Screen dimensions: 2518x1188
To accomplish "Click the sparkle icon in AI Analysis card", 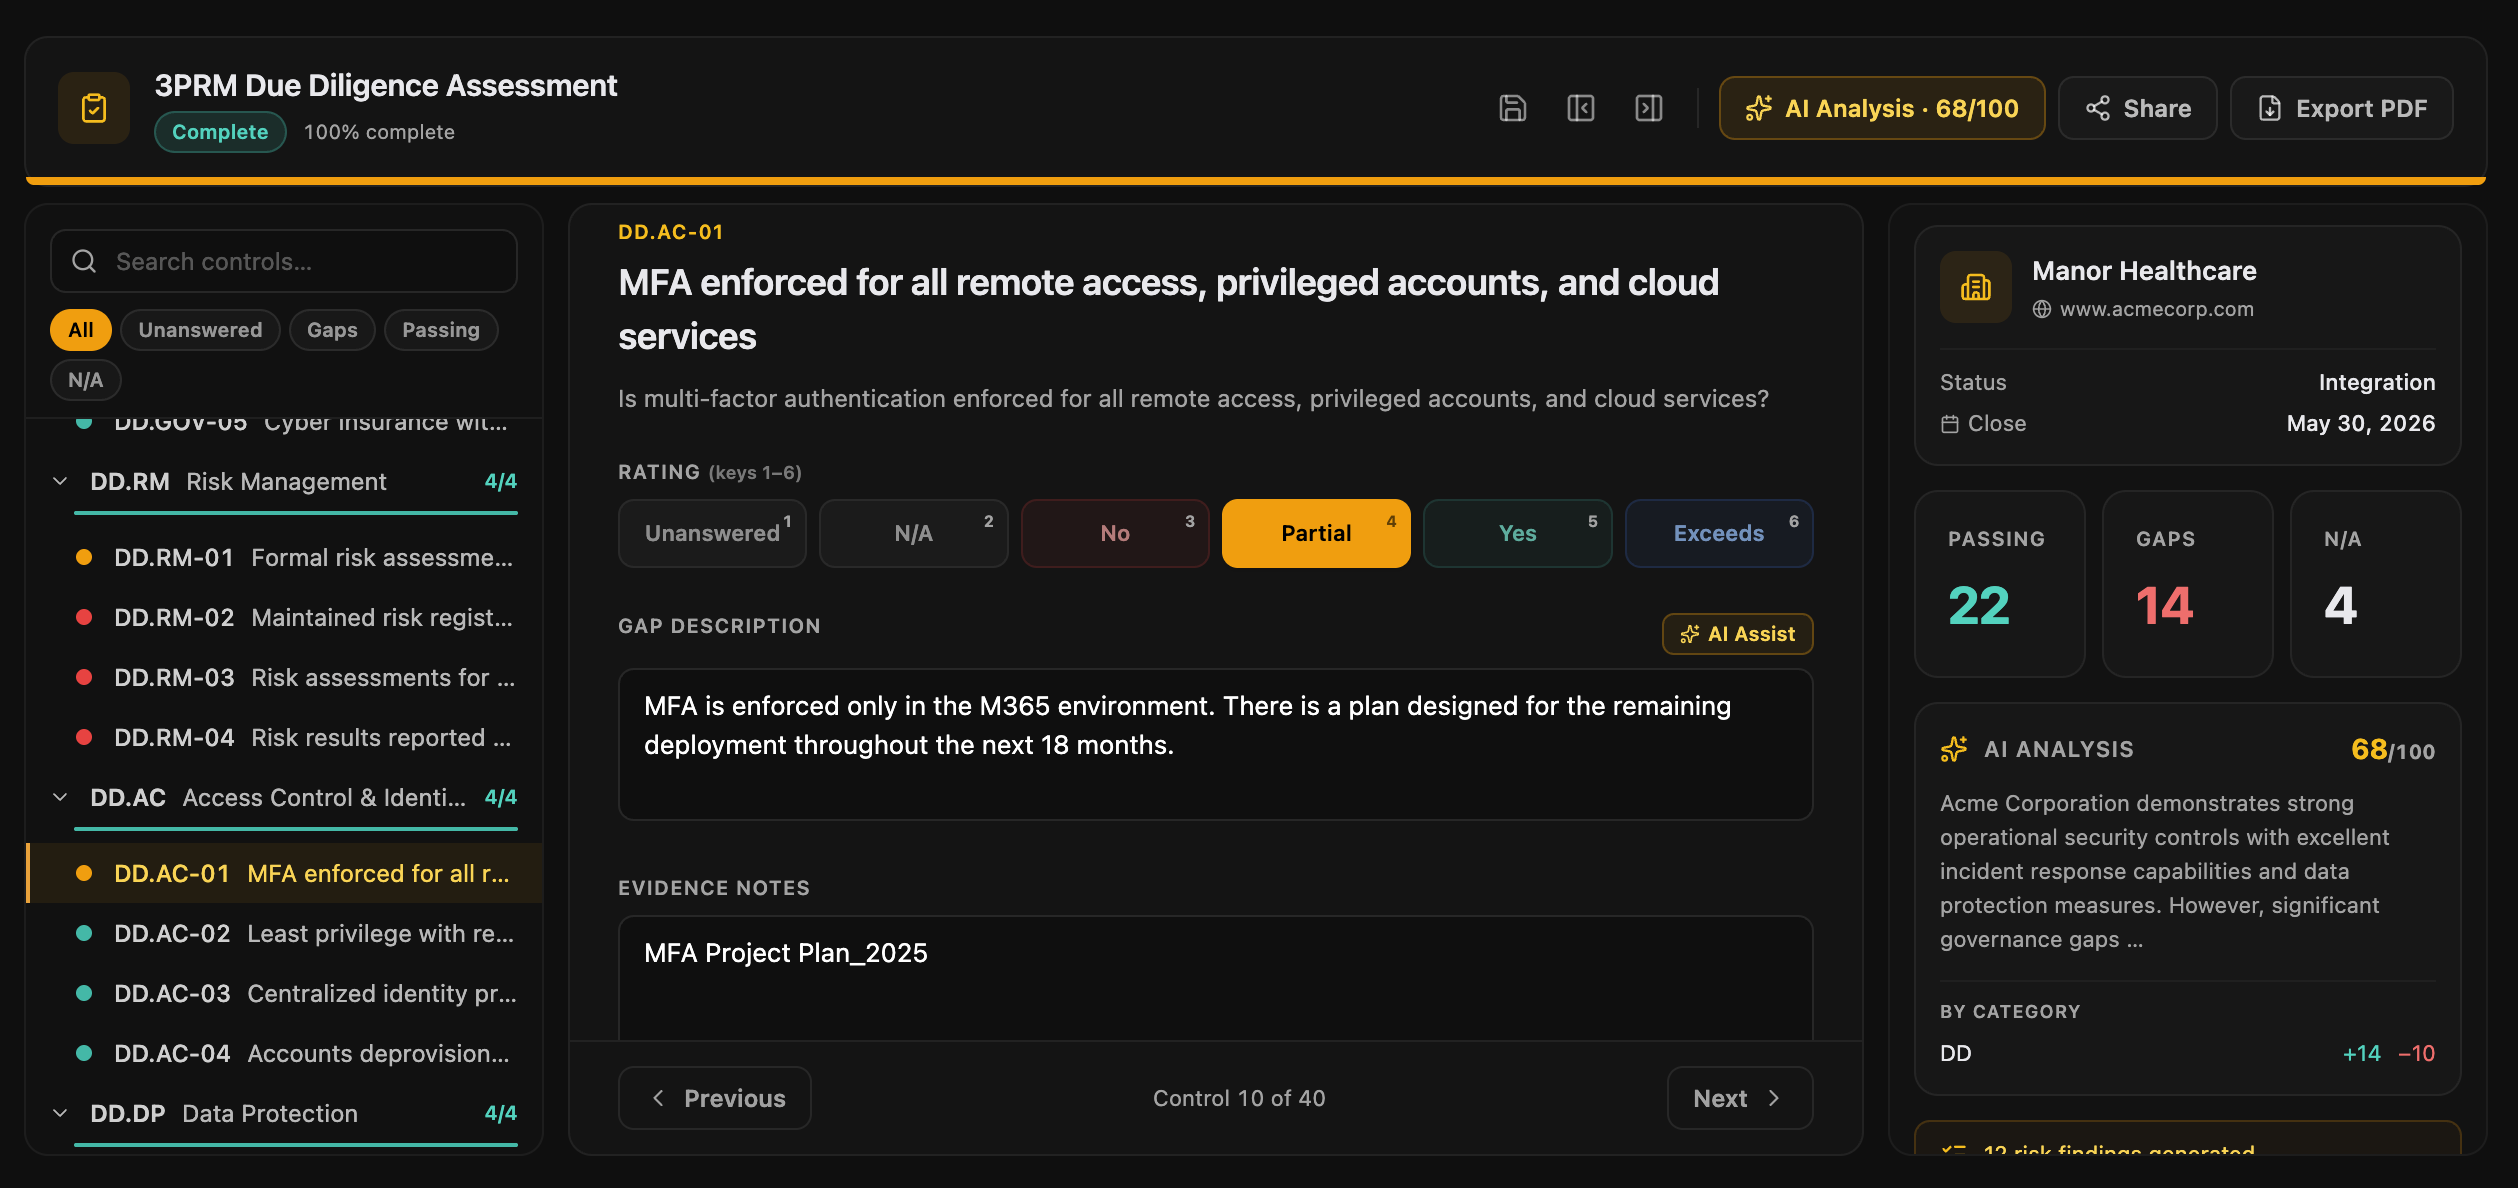I will tap(1954, 749).
